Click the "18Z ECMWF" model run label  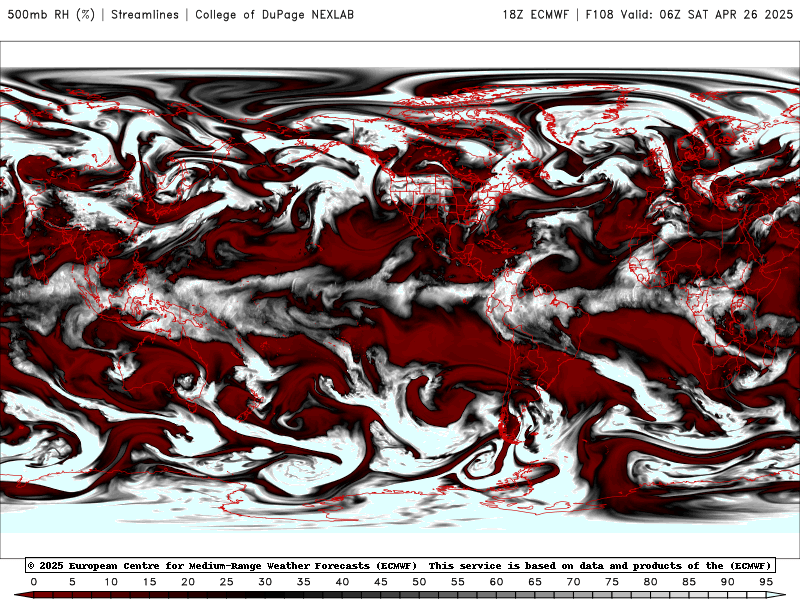click(x=535, y=14)
